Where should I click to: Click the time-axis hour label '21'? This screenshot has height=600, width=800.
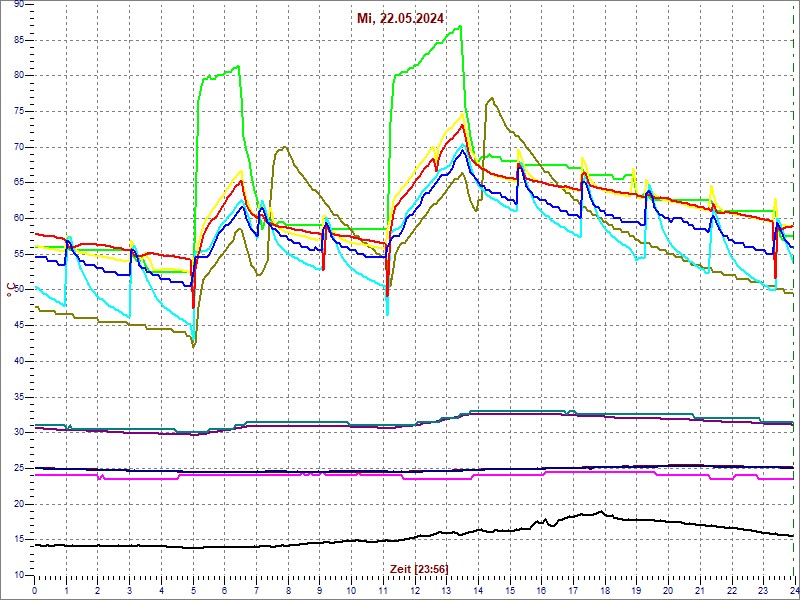pos(699,590)
